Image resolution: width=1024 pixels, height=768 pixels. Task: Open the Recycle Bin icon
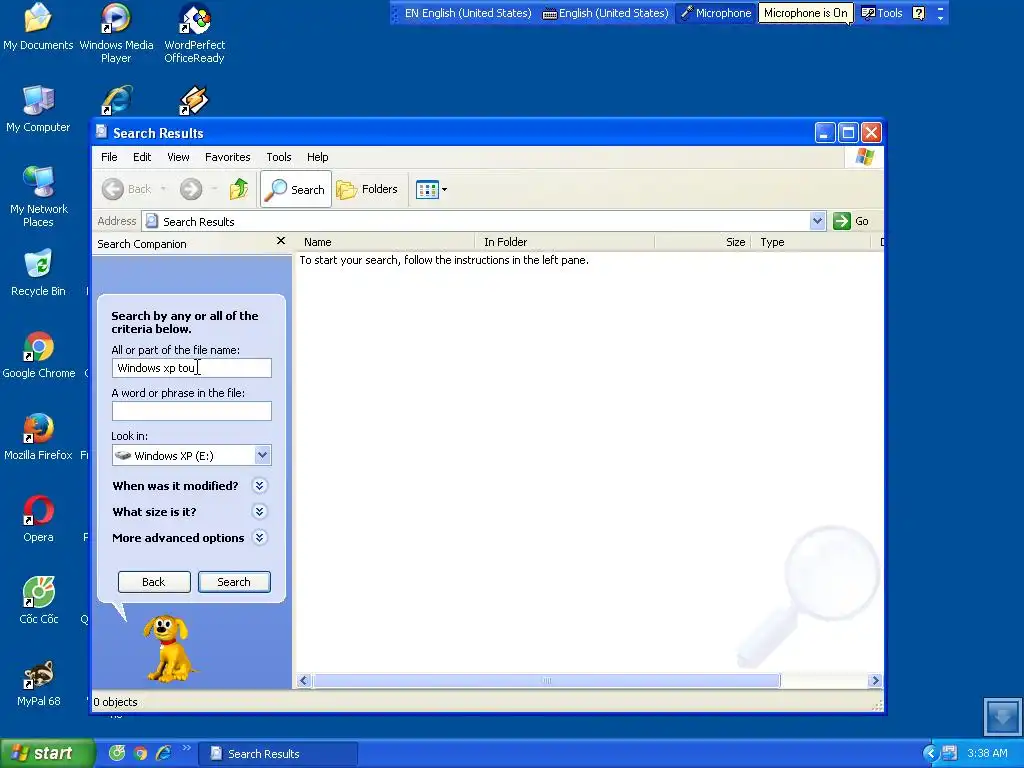(x=38, y=272)
